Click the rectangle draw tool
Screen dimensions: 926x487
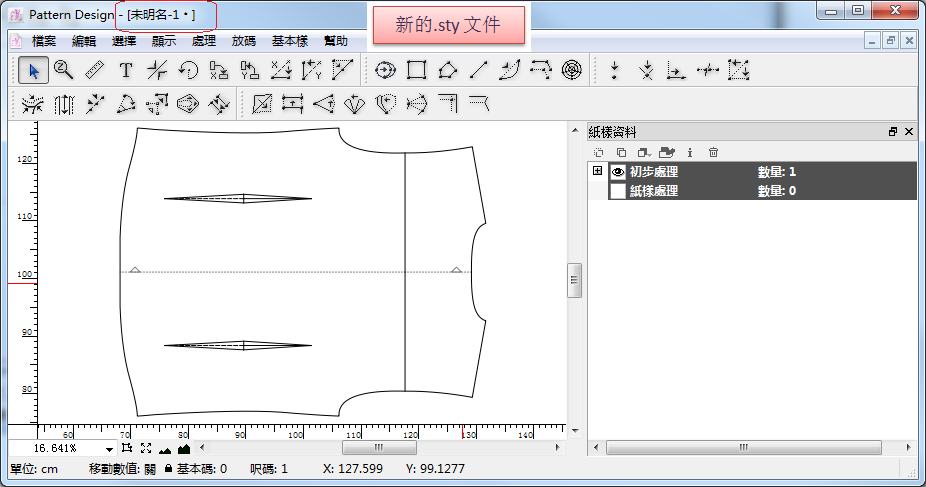(417, 70)
